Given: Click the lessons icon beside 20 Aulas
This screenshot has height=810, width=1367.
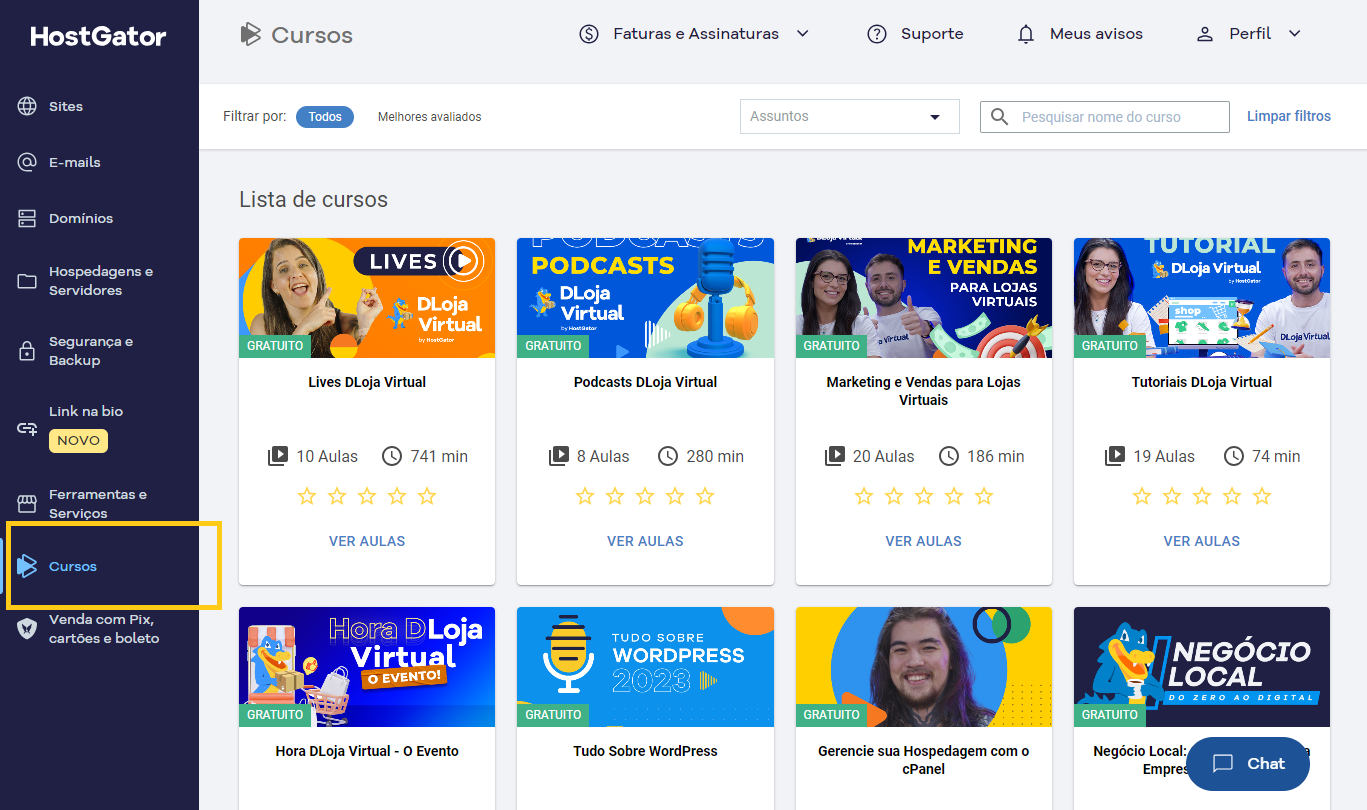Looking at the screenshot, I should point(834,456).
